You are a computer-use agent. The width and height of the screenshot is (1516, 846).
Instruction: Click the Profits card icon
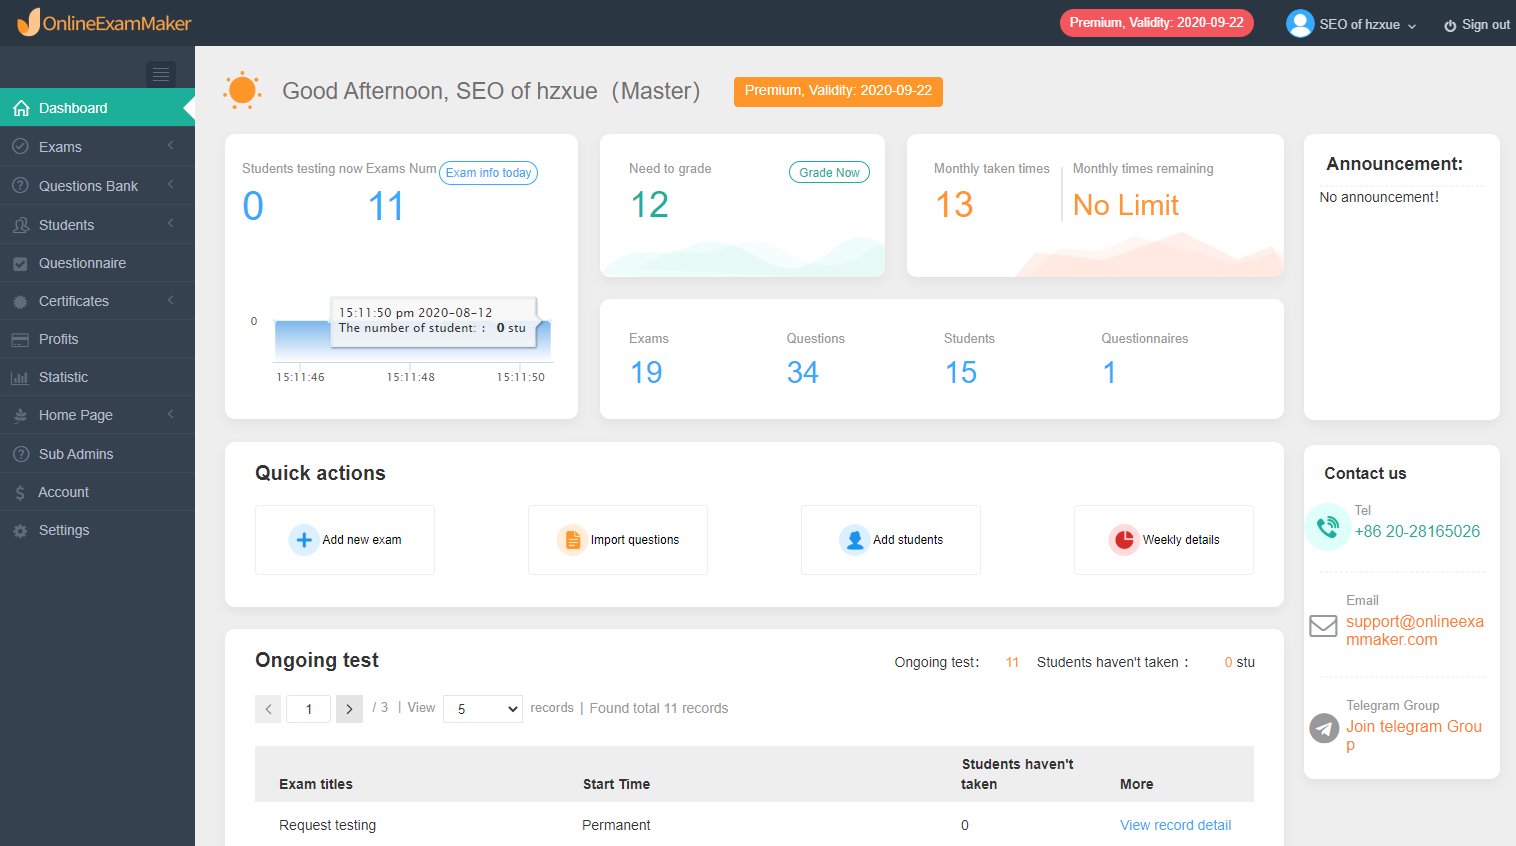click(x=20, y=340)
